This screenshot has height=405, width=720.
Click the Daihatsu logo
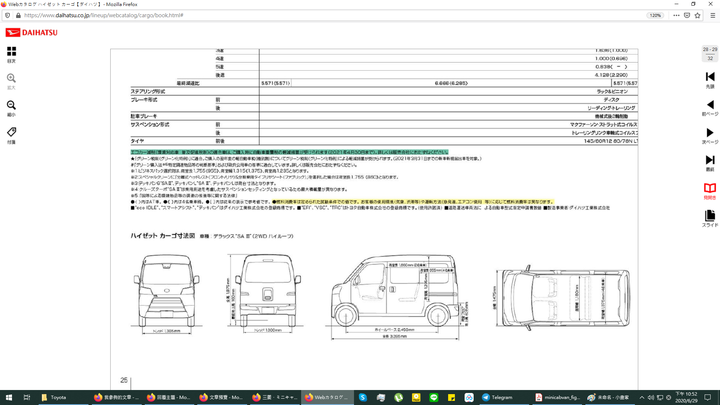[32, 33]
